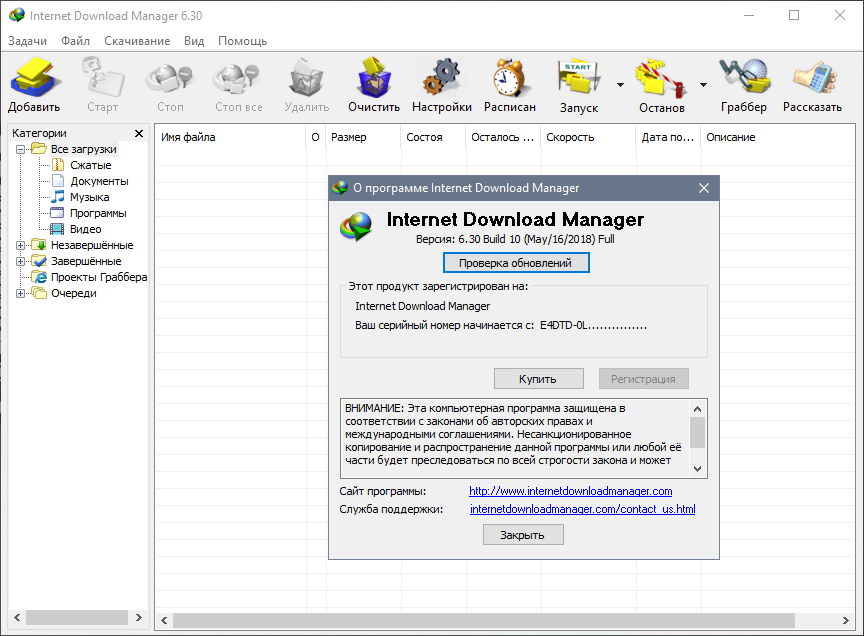Screen dimensions: 864x636
Task: Select Проекты Граббера in tree
Action: [x=99, y=277]
